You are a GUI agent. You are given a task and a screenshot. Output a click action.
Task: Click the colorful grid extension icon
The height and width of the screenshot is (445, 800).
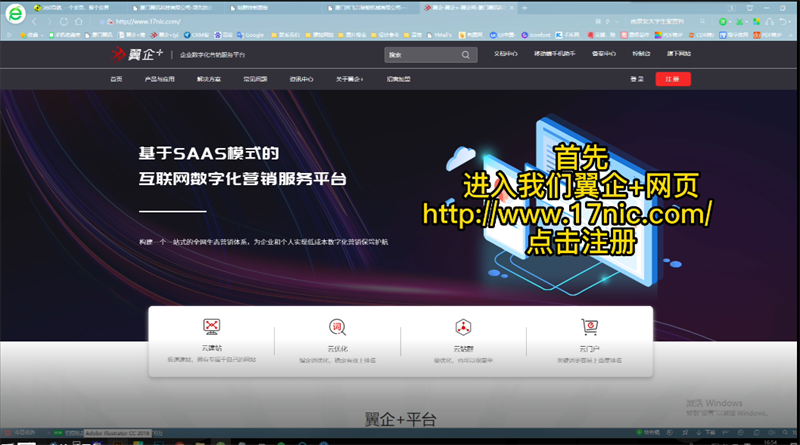(x=756, y=21)
